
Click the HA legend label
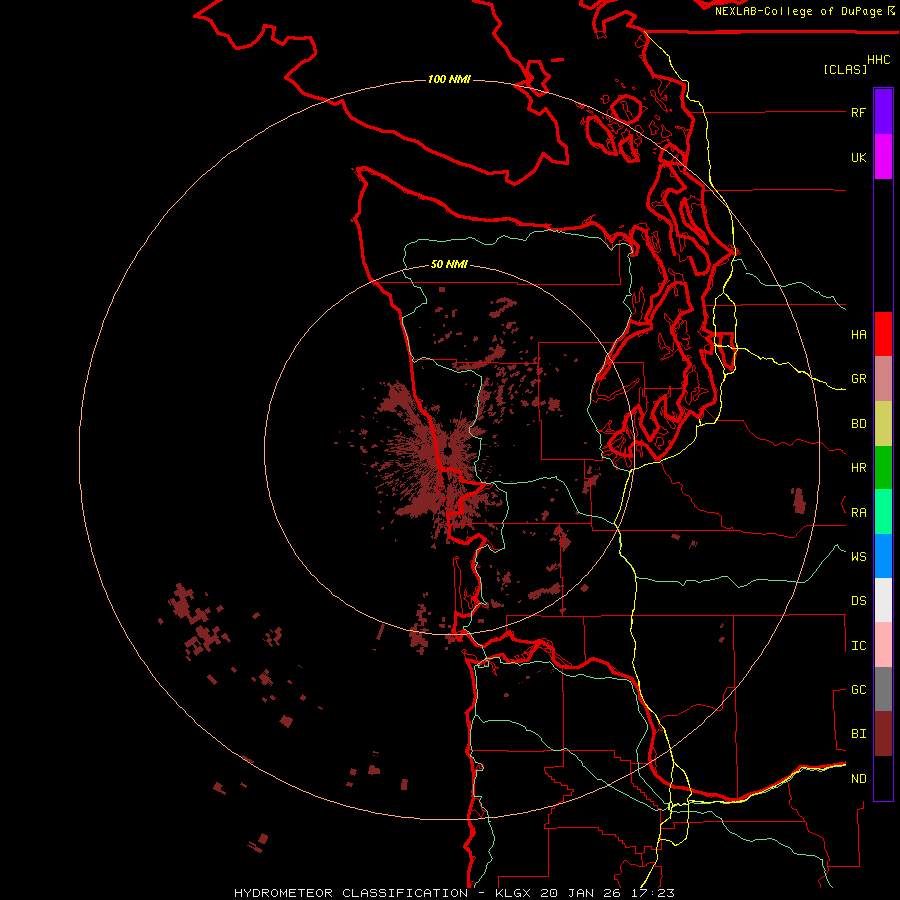(858, 334)
